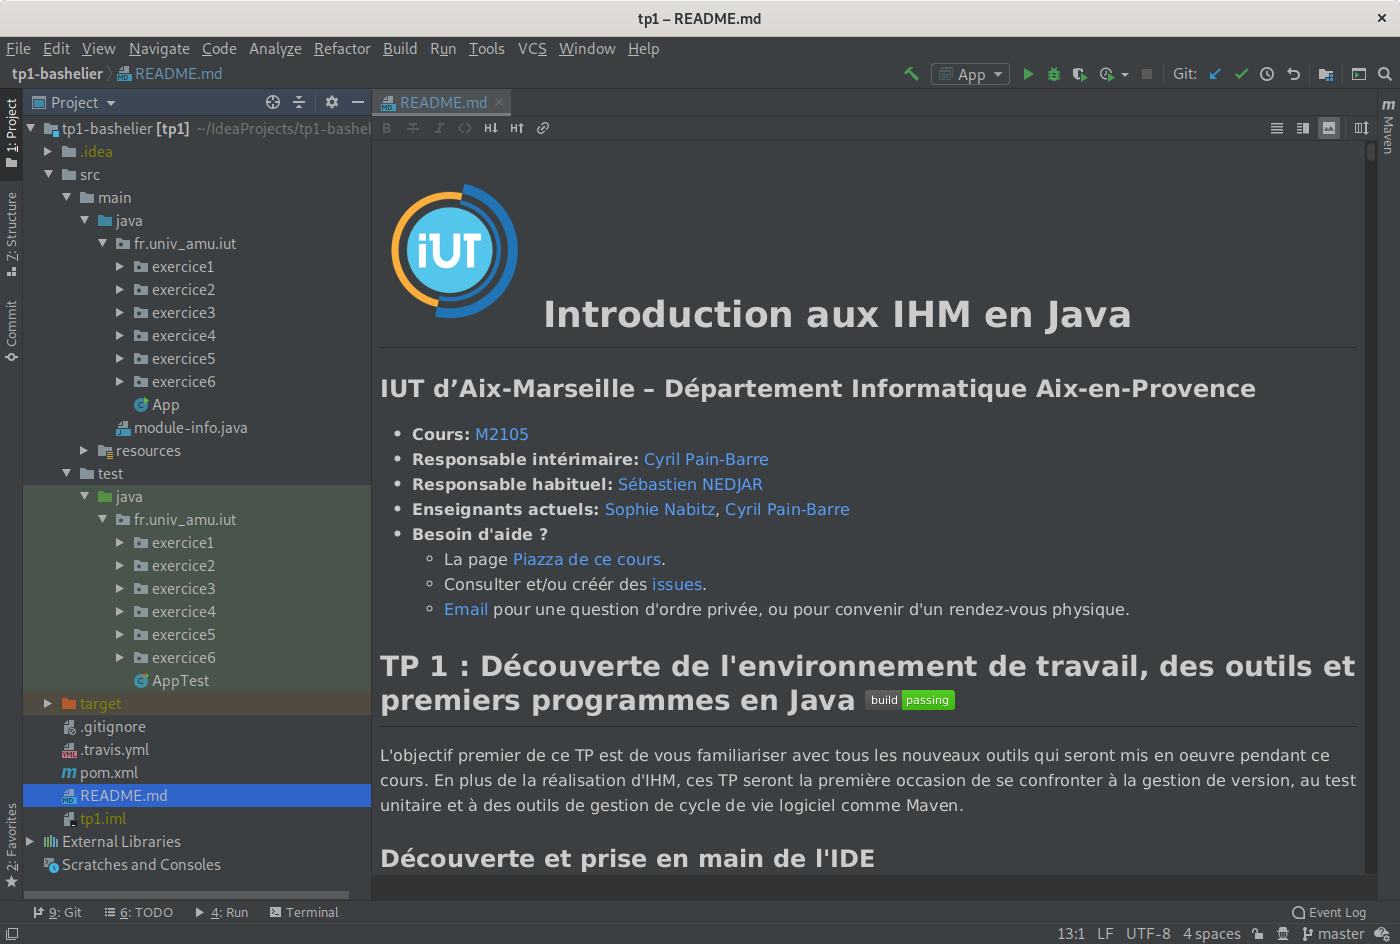This screenshot has width=1400, height=944.
Task: Open the M2105 course link
Action: (x=502, y=434)
